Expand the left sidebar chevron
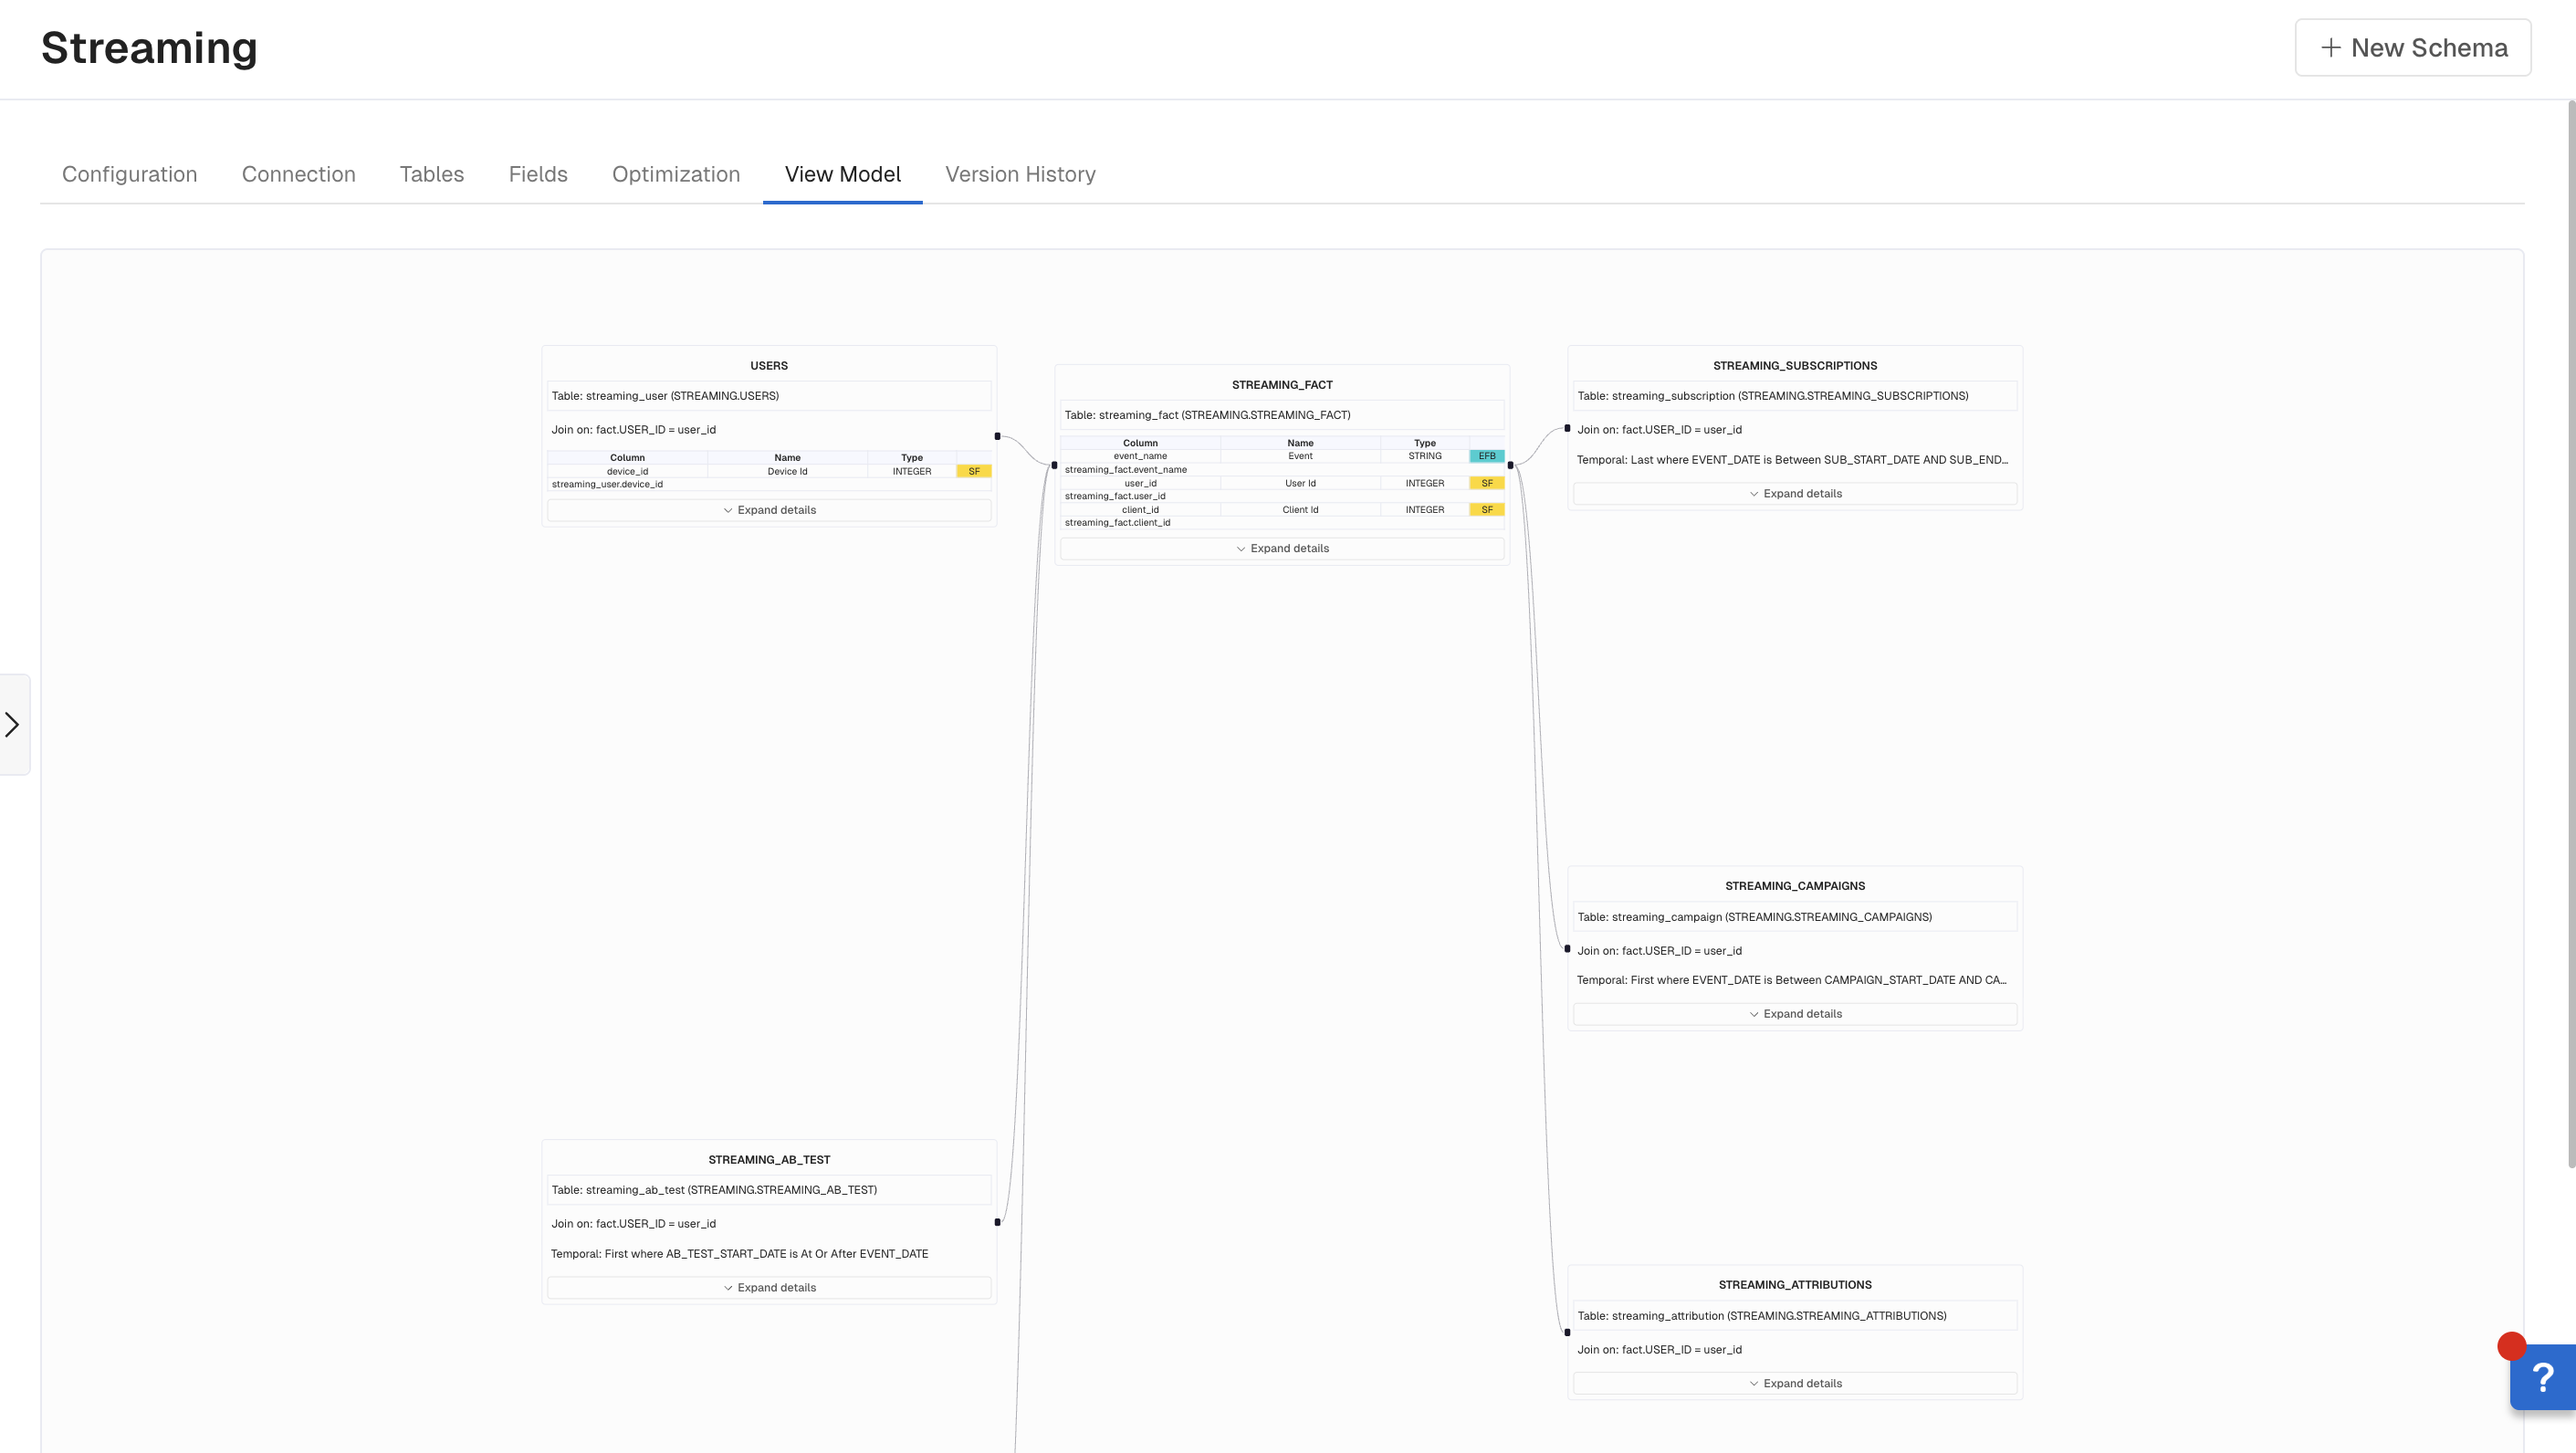Viewport: 2576px width, 1453px height. click(x=13, y=724)
